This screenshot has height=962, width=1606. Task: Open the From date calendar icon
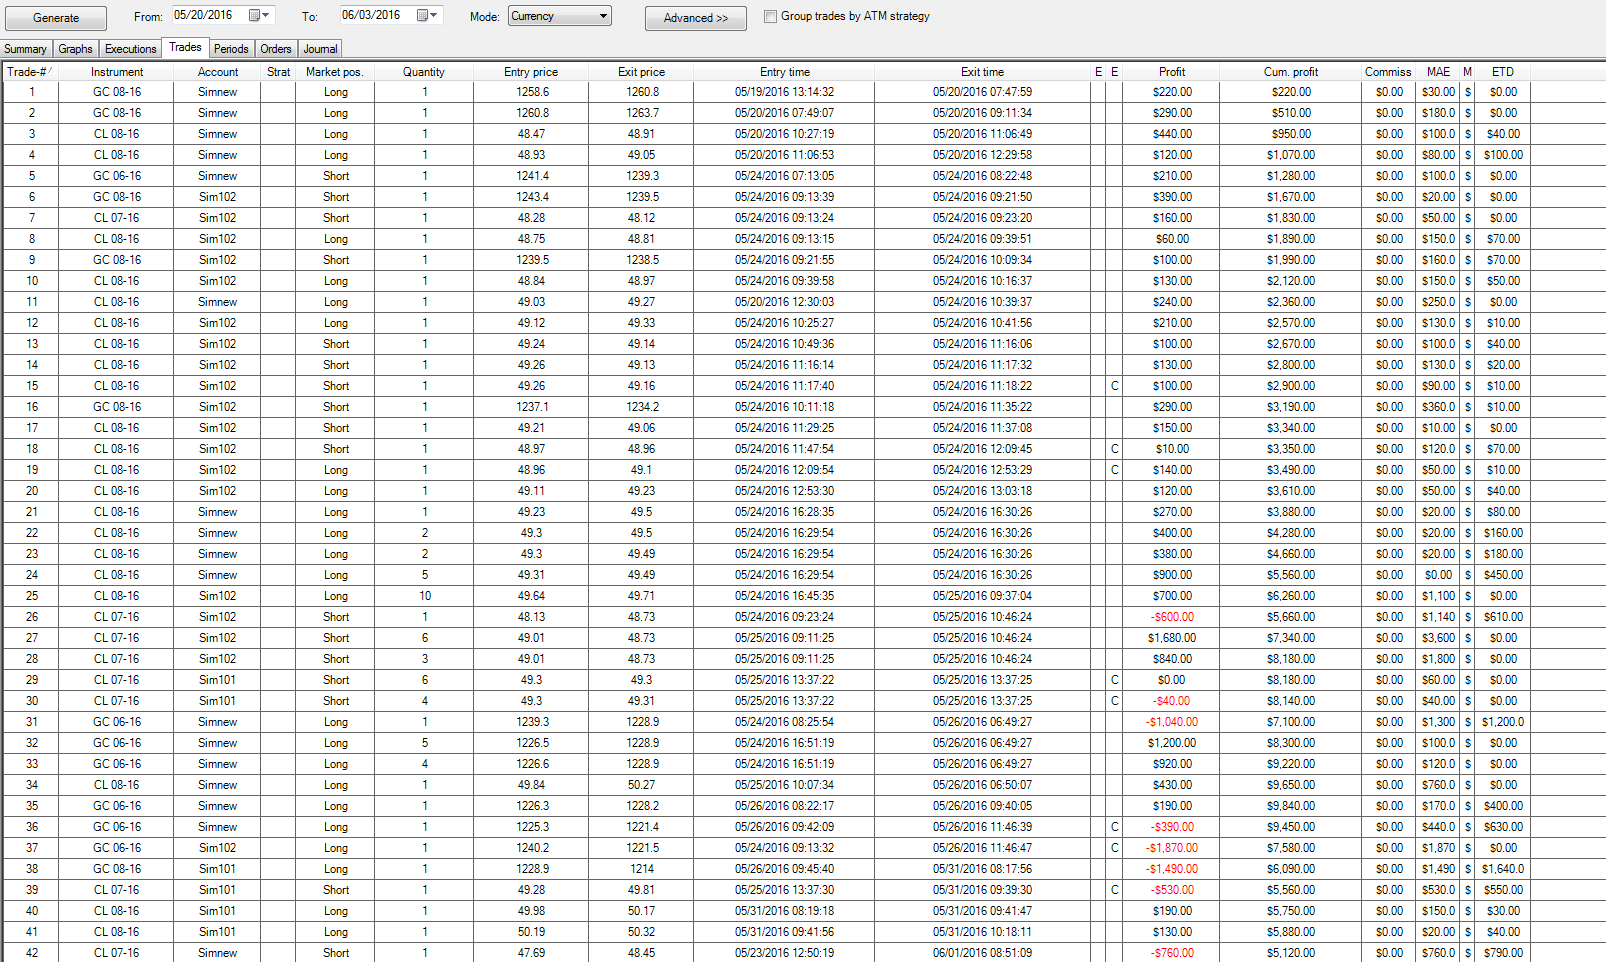click(254, 15)
